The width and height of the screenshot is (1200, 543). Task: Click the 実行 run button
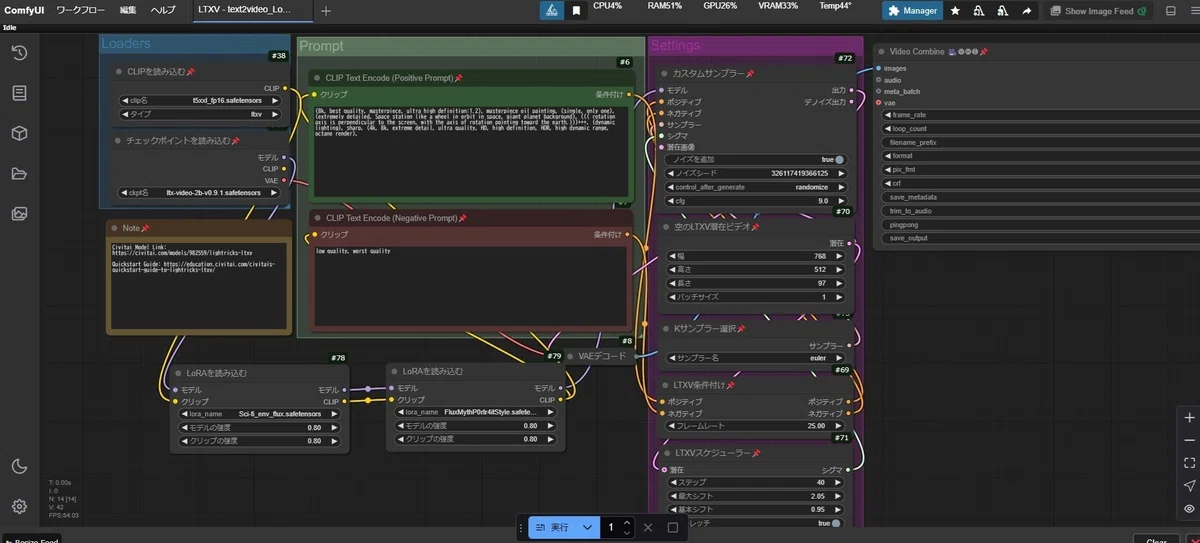552,527
